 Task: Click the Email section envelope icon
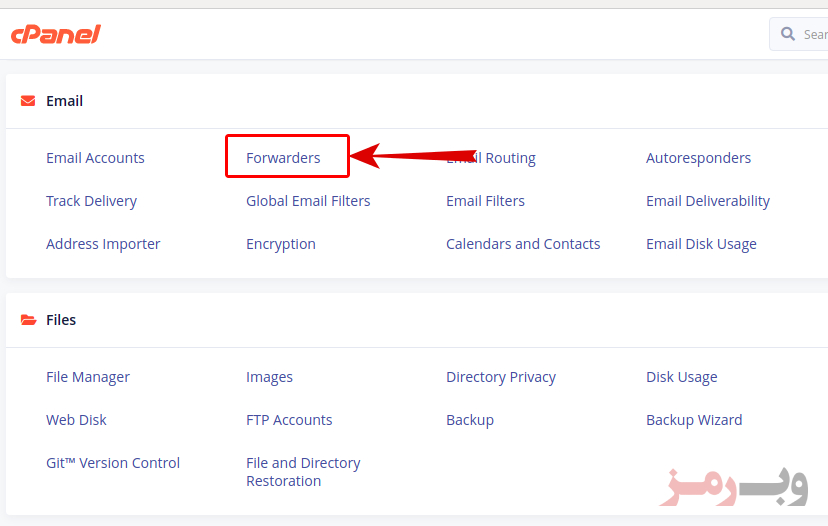[x=28, y=101]
